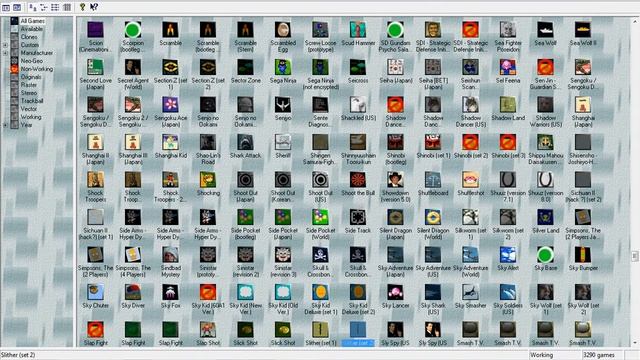
Task: Select the Sea Wolf II game icon
Action: (x=583, y=30)
